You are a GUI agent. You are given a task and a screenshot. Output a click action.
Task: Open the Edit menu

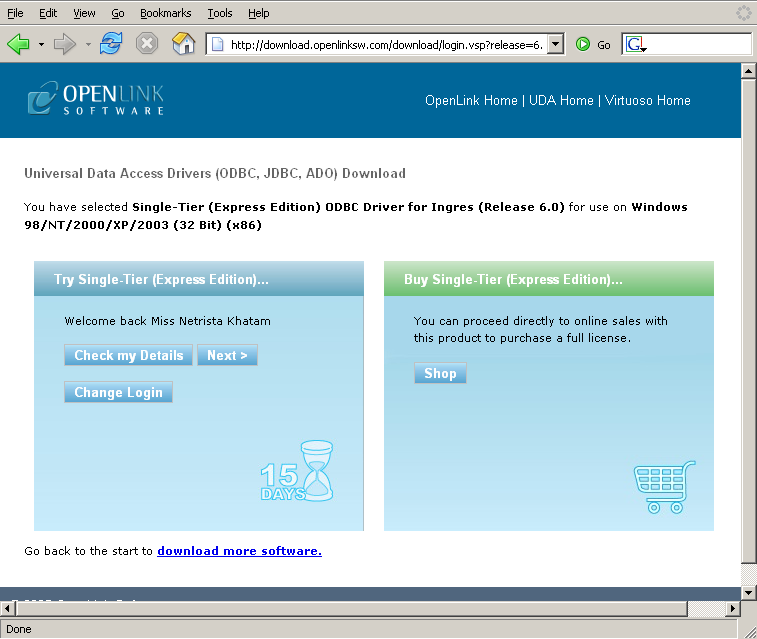pos(48,13)
